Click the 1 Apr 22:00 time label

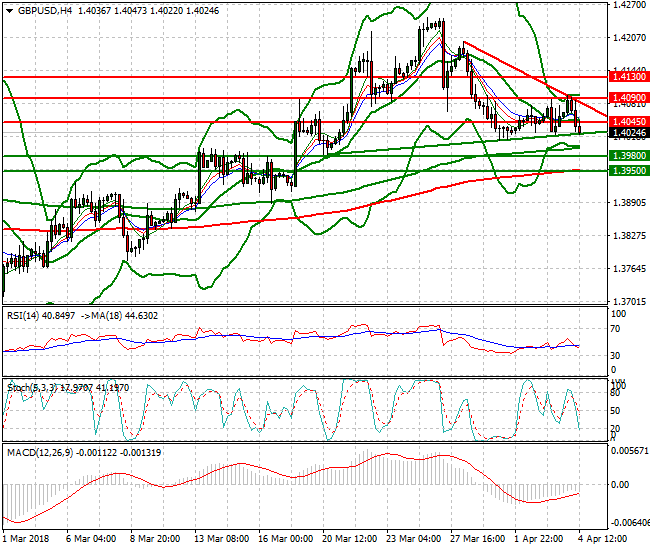538,539
